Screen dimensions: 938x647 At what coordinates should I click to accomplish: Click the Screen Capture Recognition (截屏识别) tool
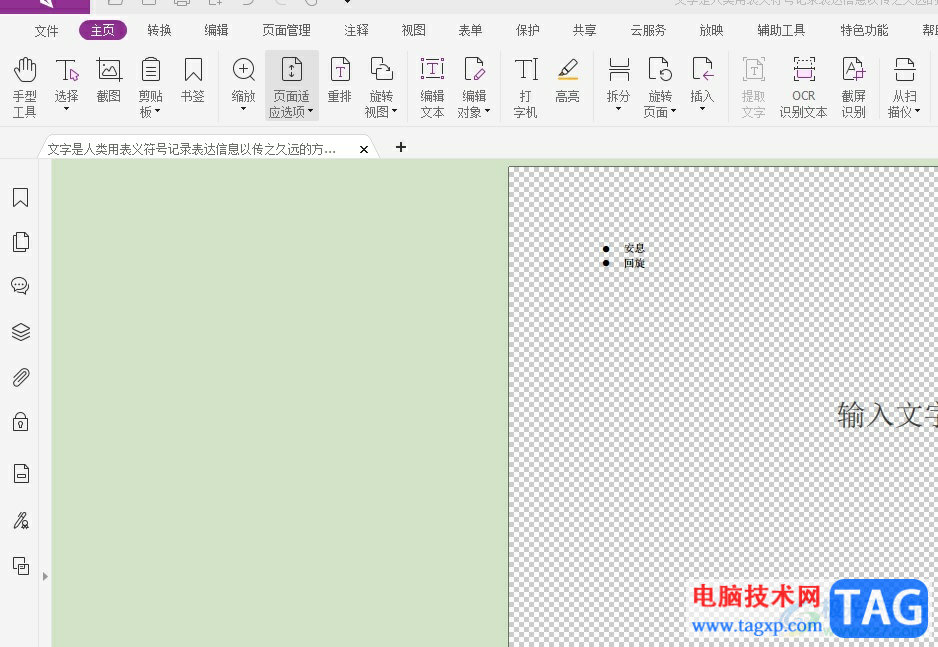854,87
